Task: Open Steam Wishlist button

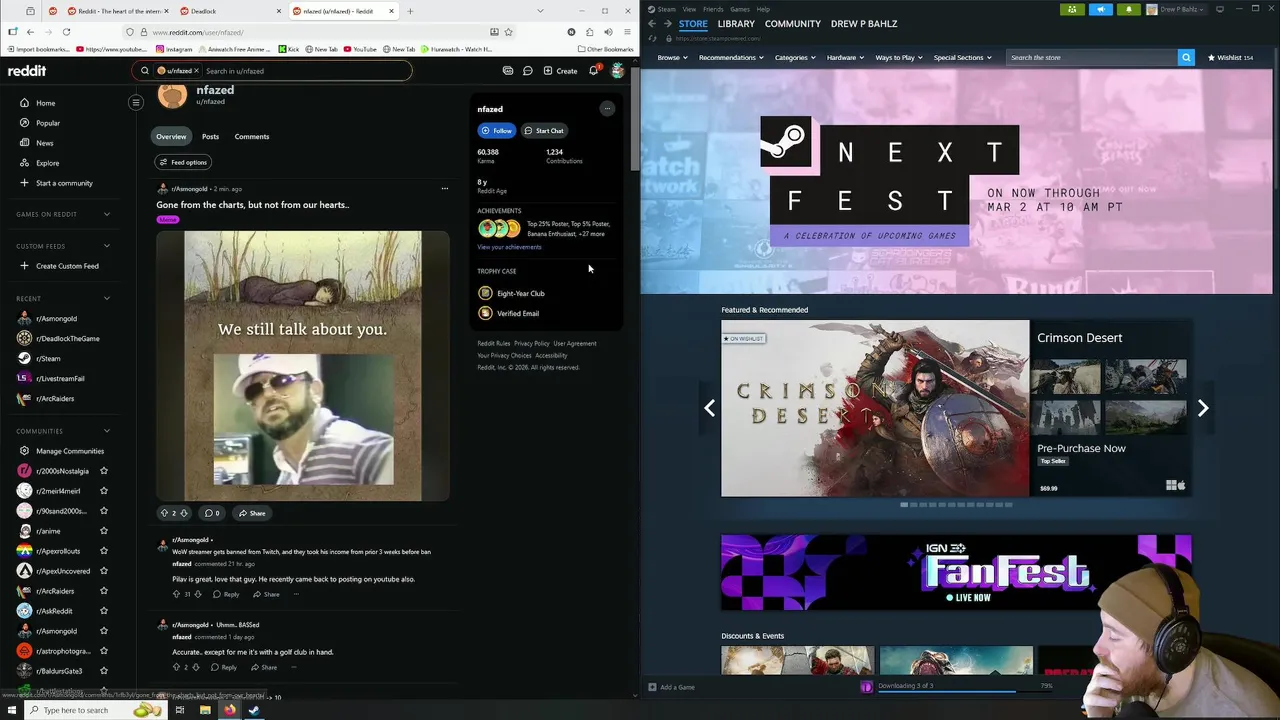Action: [1230, 57]
